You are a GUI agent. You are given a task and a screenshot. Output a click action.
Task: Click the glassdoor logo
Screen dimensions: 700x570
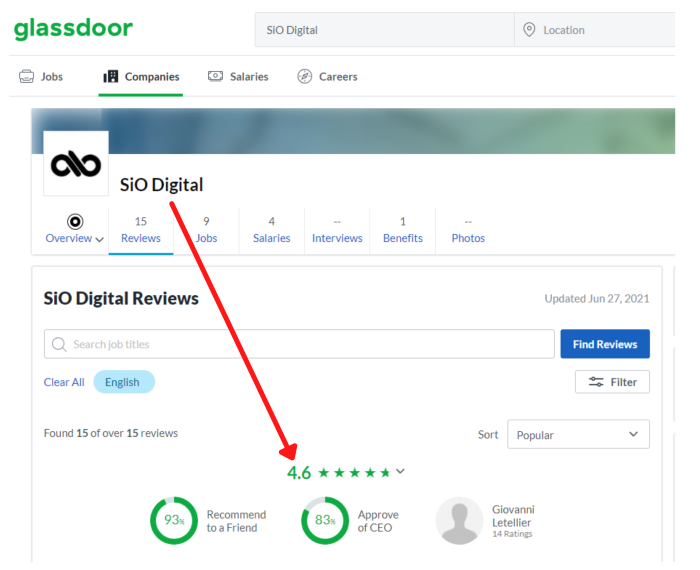pos(73,28)
